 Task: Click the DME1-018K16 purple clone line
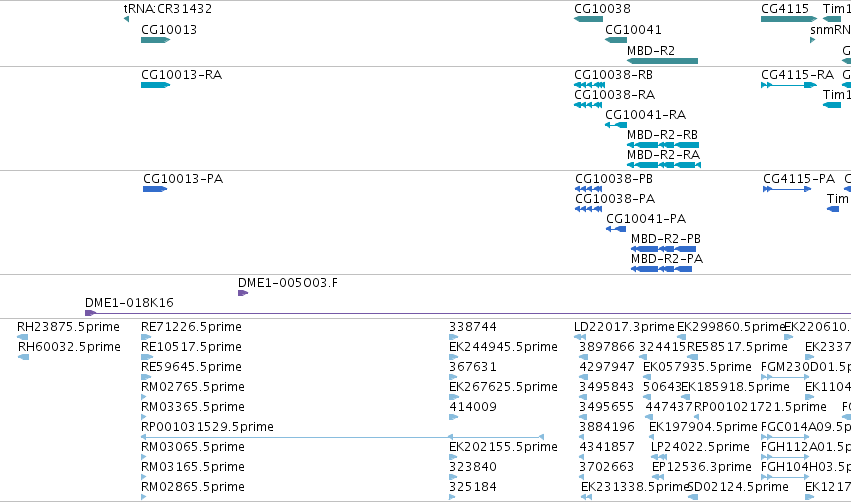[x=468, y=313]
